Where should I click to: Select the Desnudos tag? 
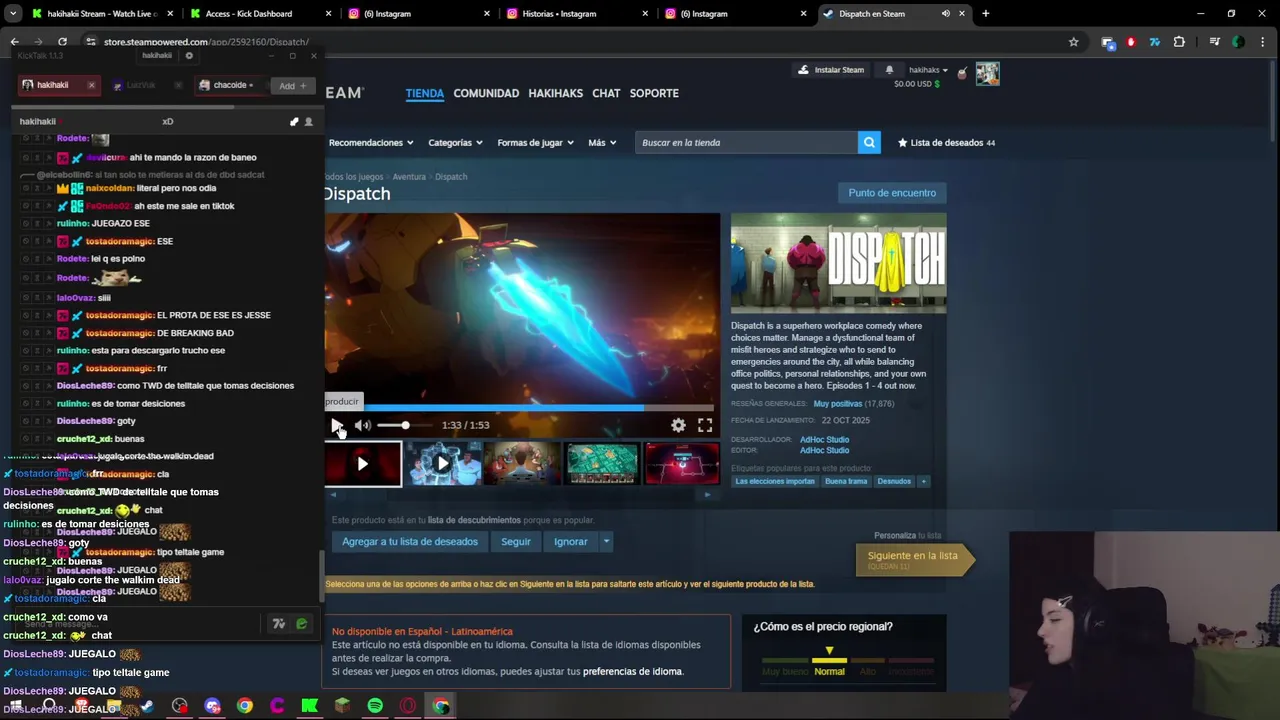coord(894,481)
